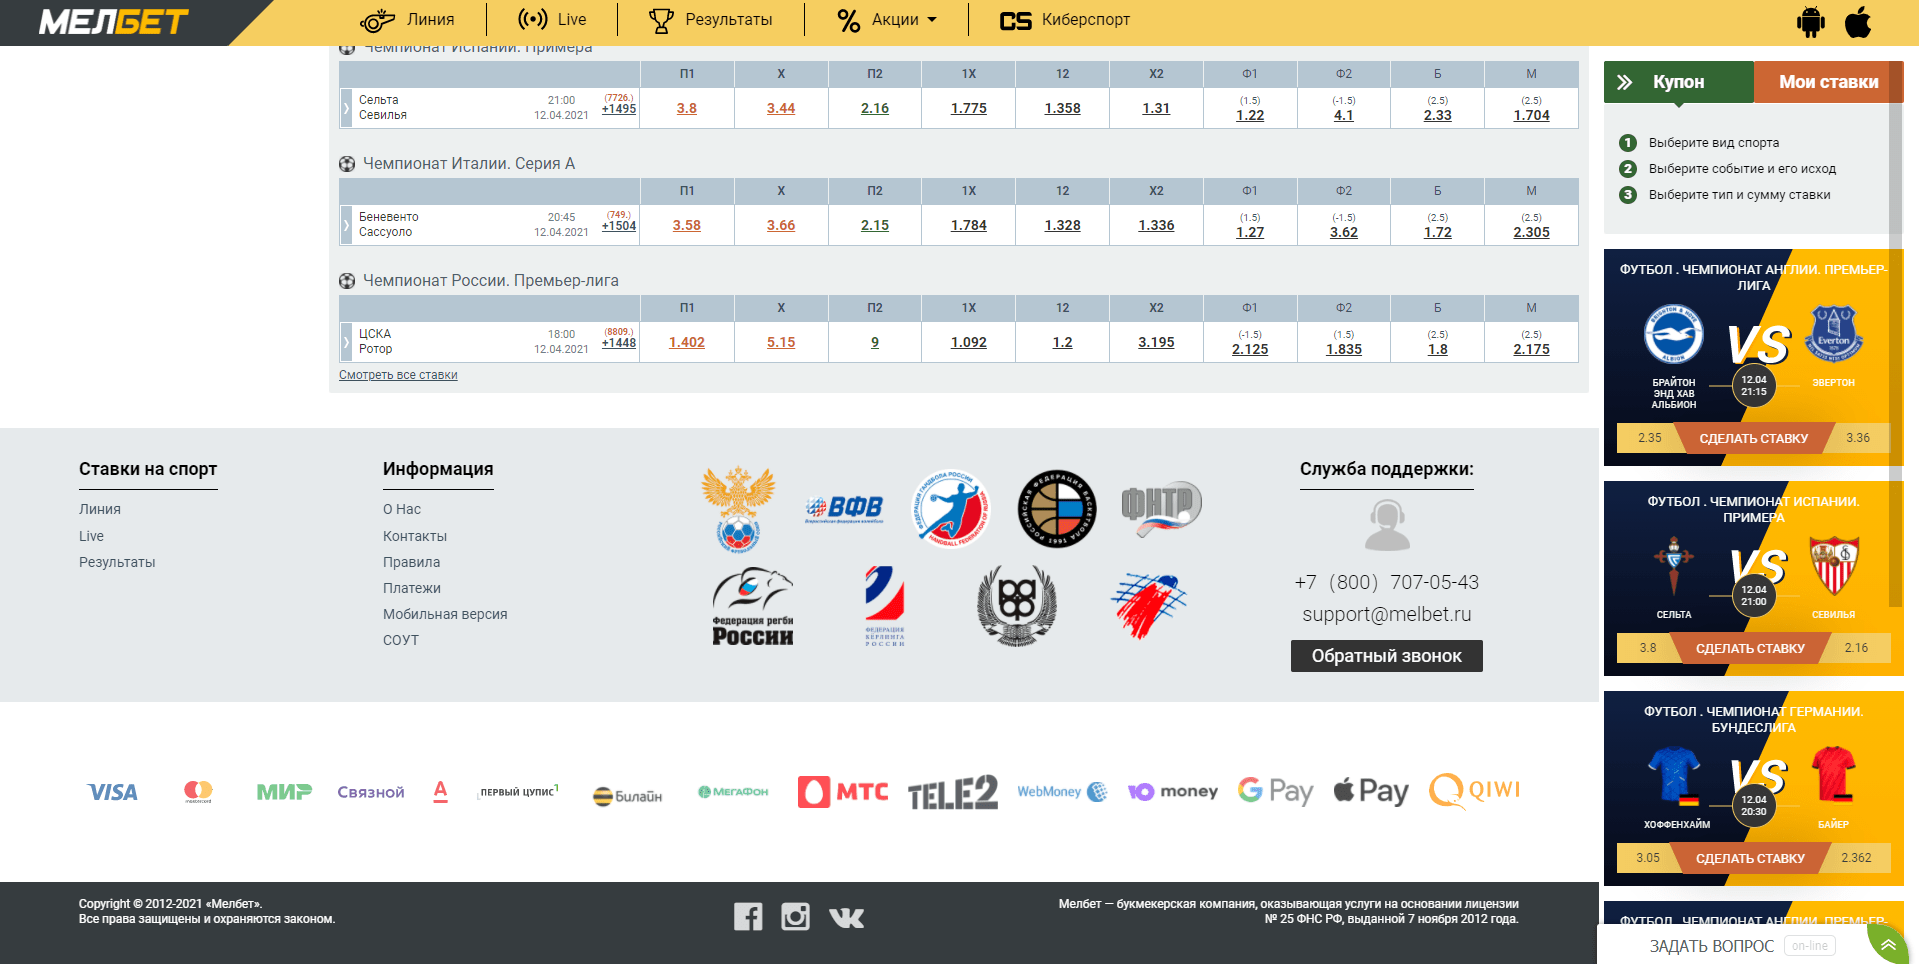Open the Facebook page icon
The image size is (1919, 964).
point(748,916)
